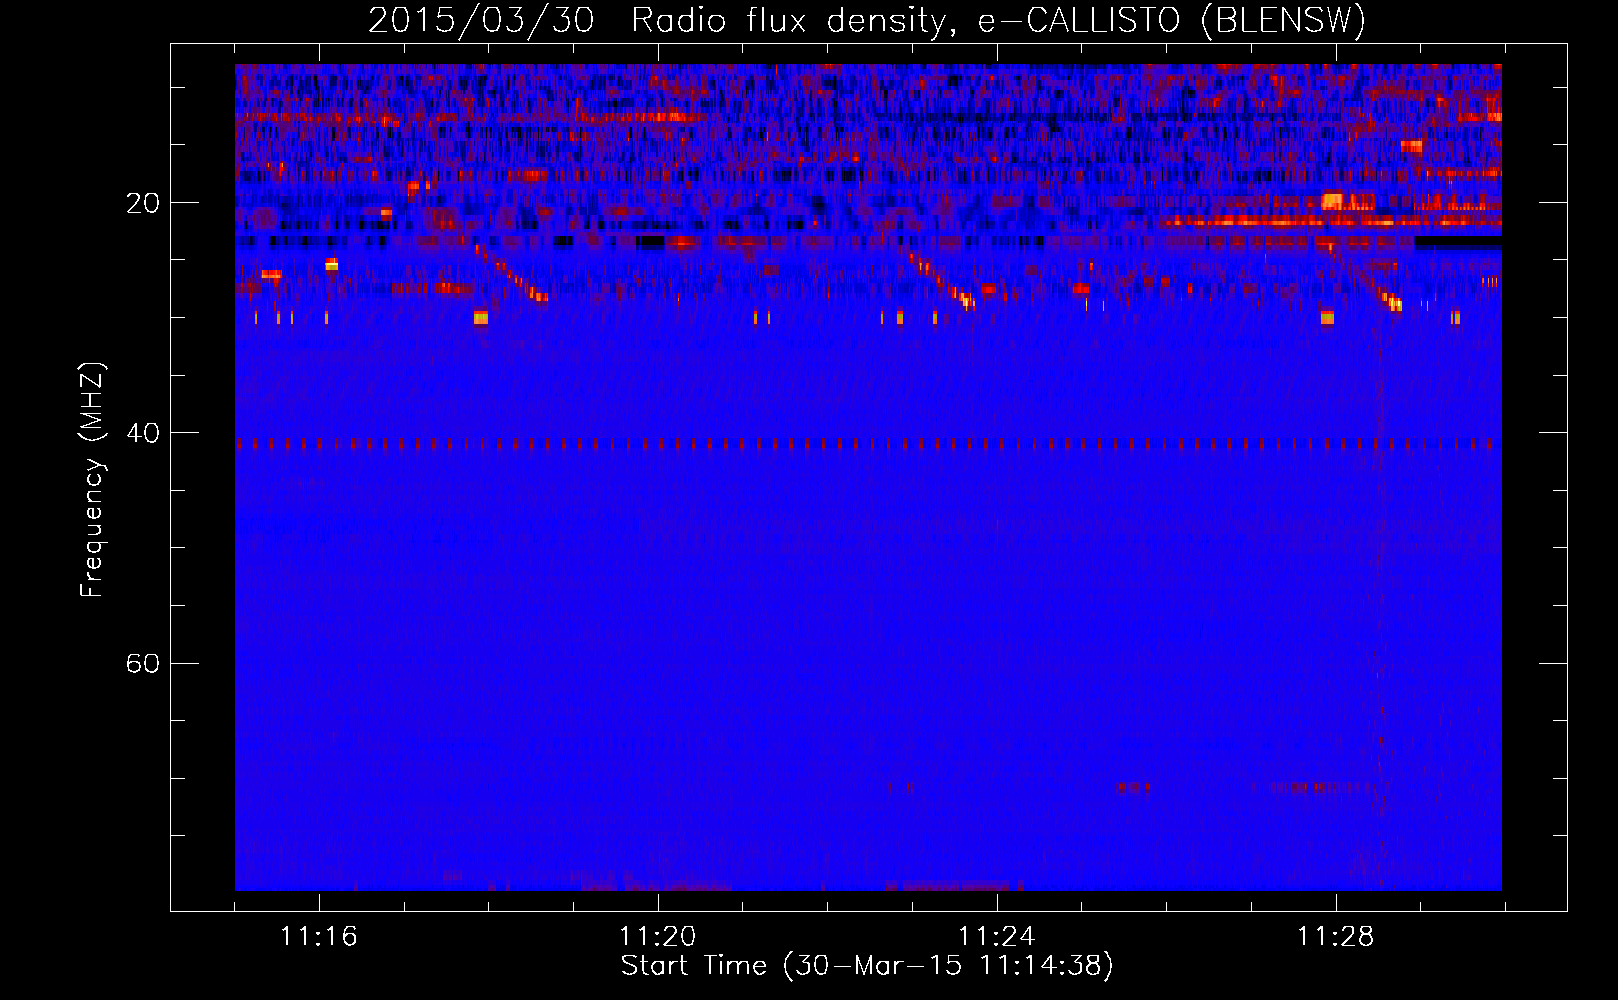Click the 40 MHz frequency tick label
Image resolution: width=1618 pixels, height=1000 pixels.
[142, 433]
